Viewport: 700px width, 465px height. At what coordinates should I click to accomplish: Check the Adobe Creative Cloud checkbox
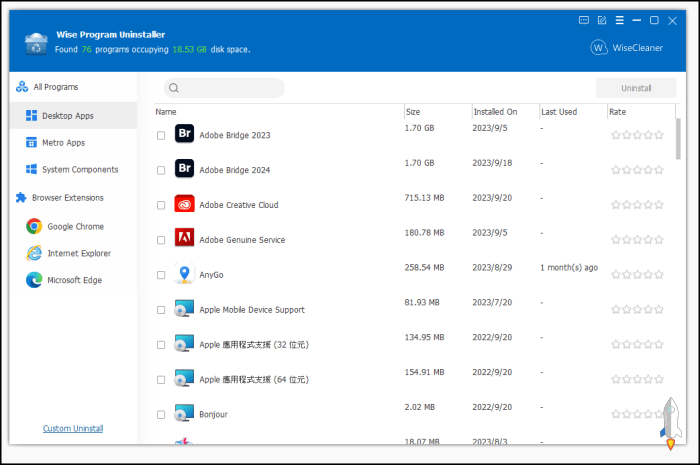(161, 205)
